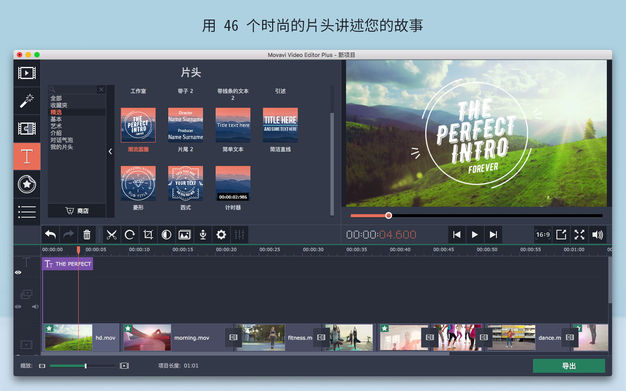Click the timeline horizontal scrollbar
Screen dimensions: 626x391
click(x=246, y=354)
